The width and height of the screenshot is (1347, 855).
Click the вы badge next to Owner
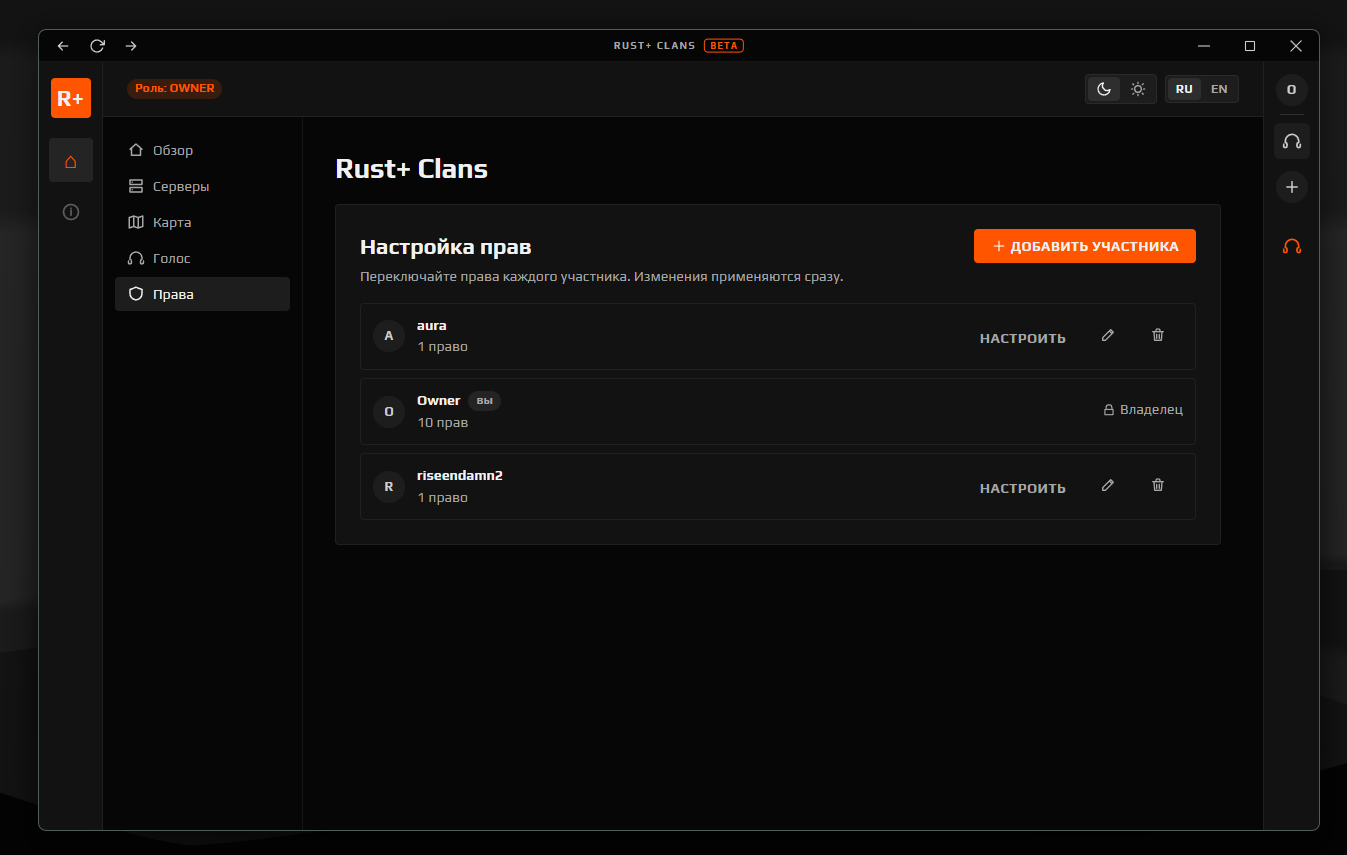[484, 401]
